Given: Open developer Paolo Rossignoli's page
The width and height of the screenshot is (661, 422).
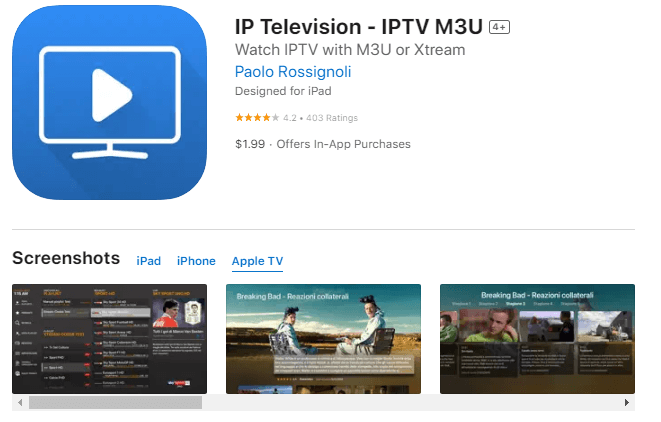Looking at the screenshot, I should [292, 72].
